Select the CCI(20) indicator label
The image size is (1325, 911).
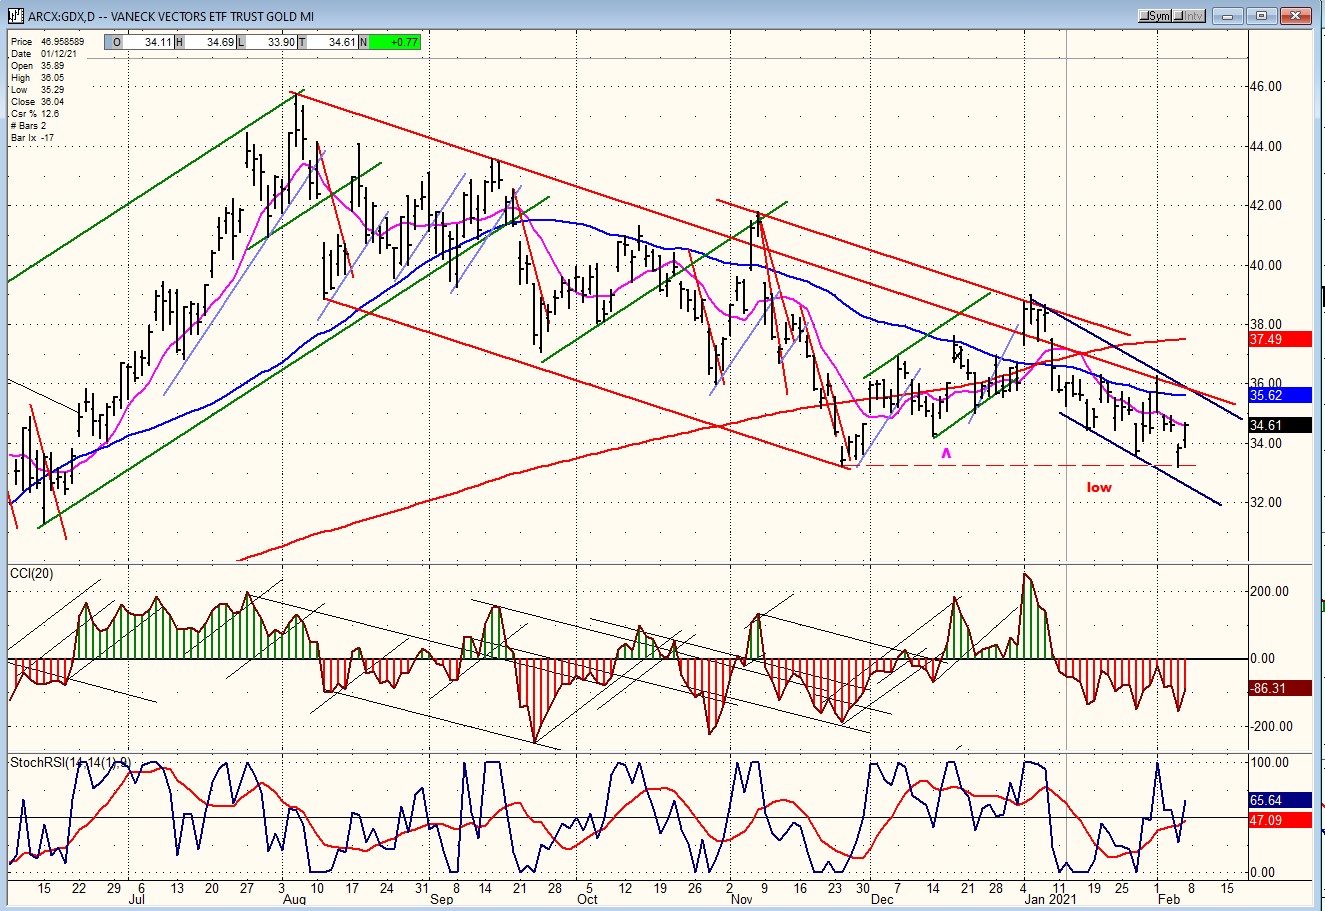tap(33, 572)
